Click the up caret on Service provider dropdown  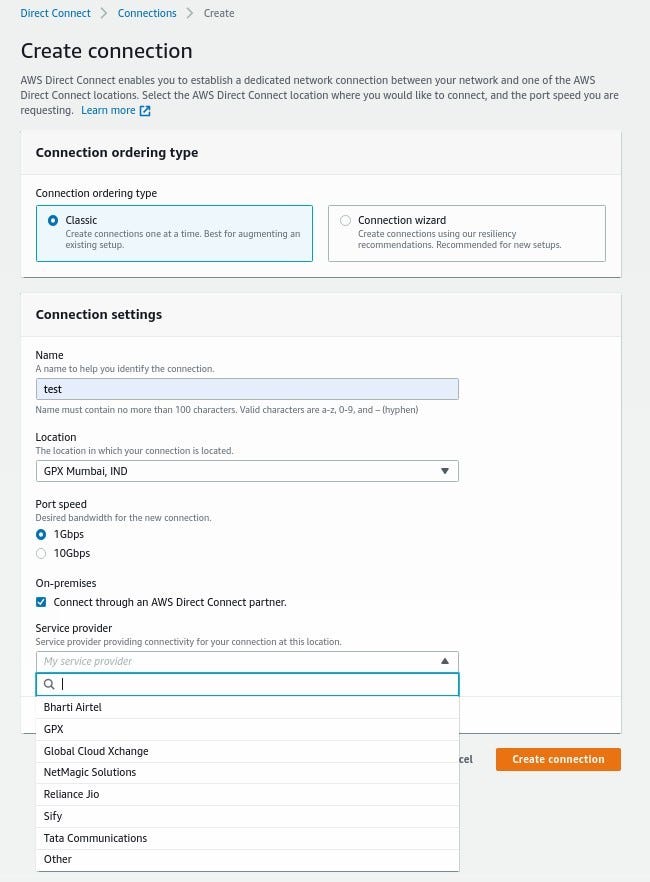444,661
